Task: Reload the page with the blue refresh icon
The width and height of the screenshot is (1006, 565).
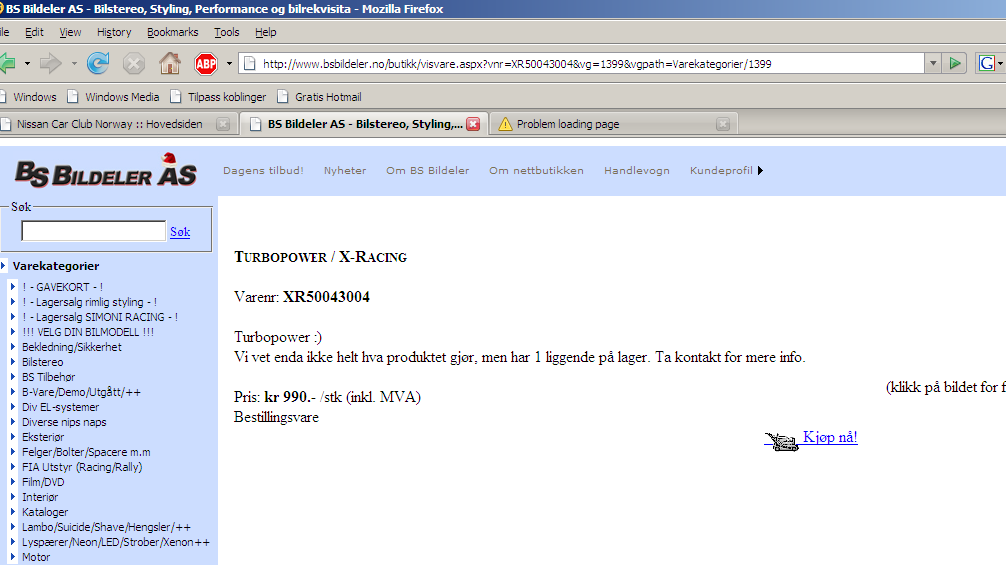Action: tap(98, 63)
